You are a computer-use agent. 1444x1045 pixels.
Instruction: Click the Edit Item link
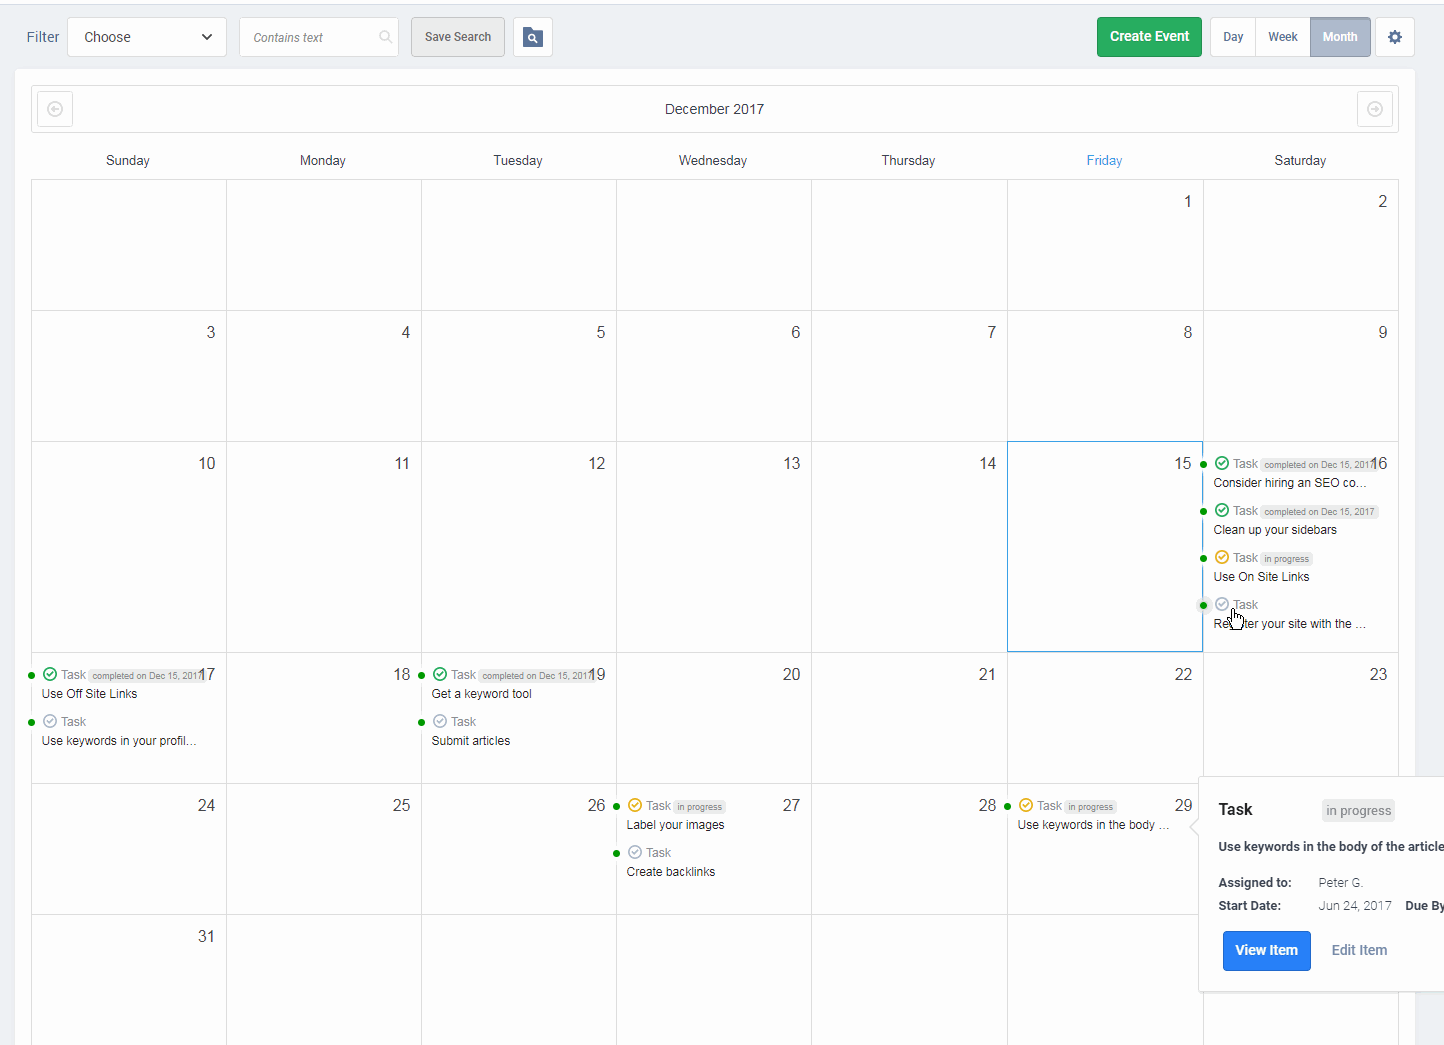(1359, 950)
